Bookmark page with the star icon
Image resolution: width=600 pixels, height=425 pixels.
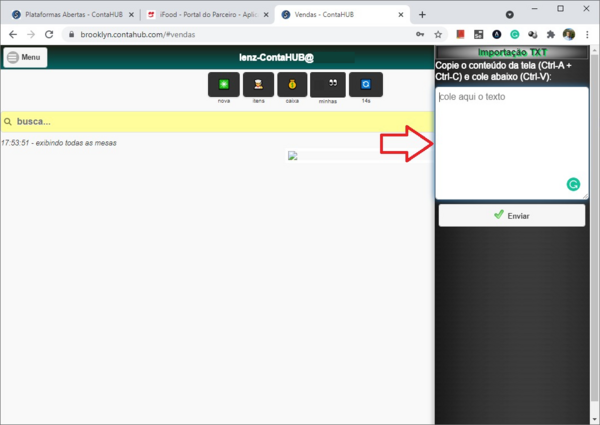tap(438, 34)
